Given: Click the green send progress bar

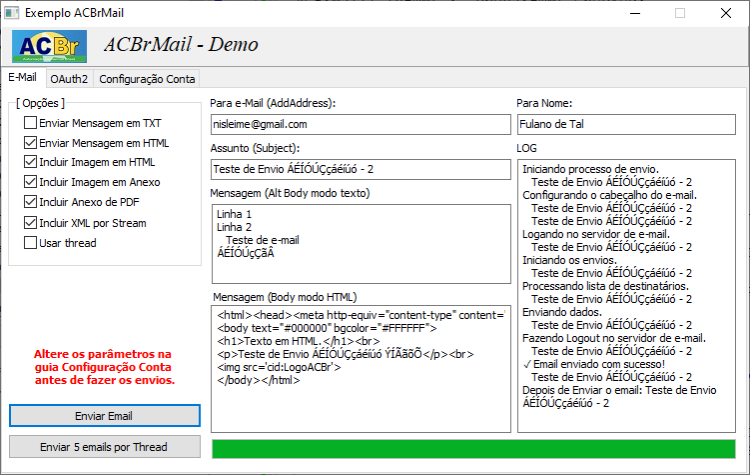Looking at the screenshot, I should point(474,449).
